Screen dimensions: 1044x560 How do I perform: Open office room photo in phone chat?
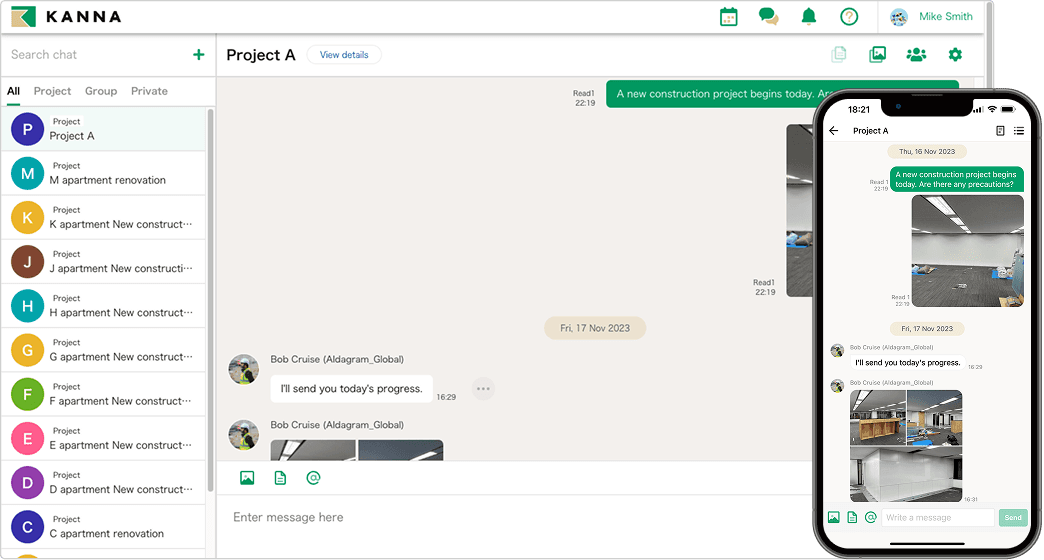(x=967, y=251)
